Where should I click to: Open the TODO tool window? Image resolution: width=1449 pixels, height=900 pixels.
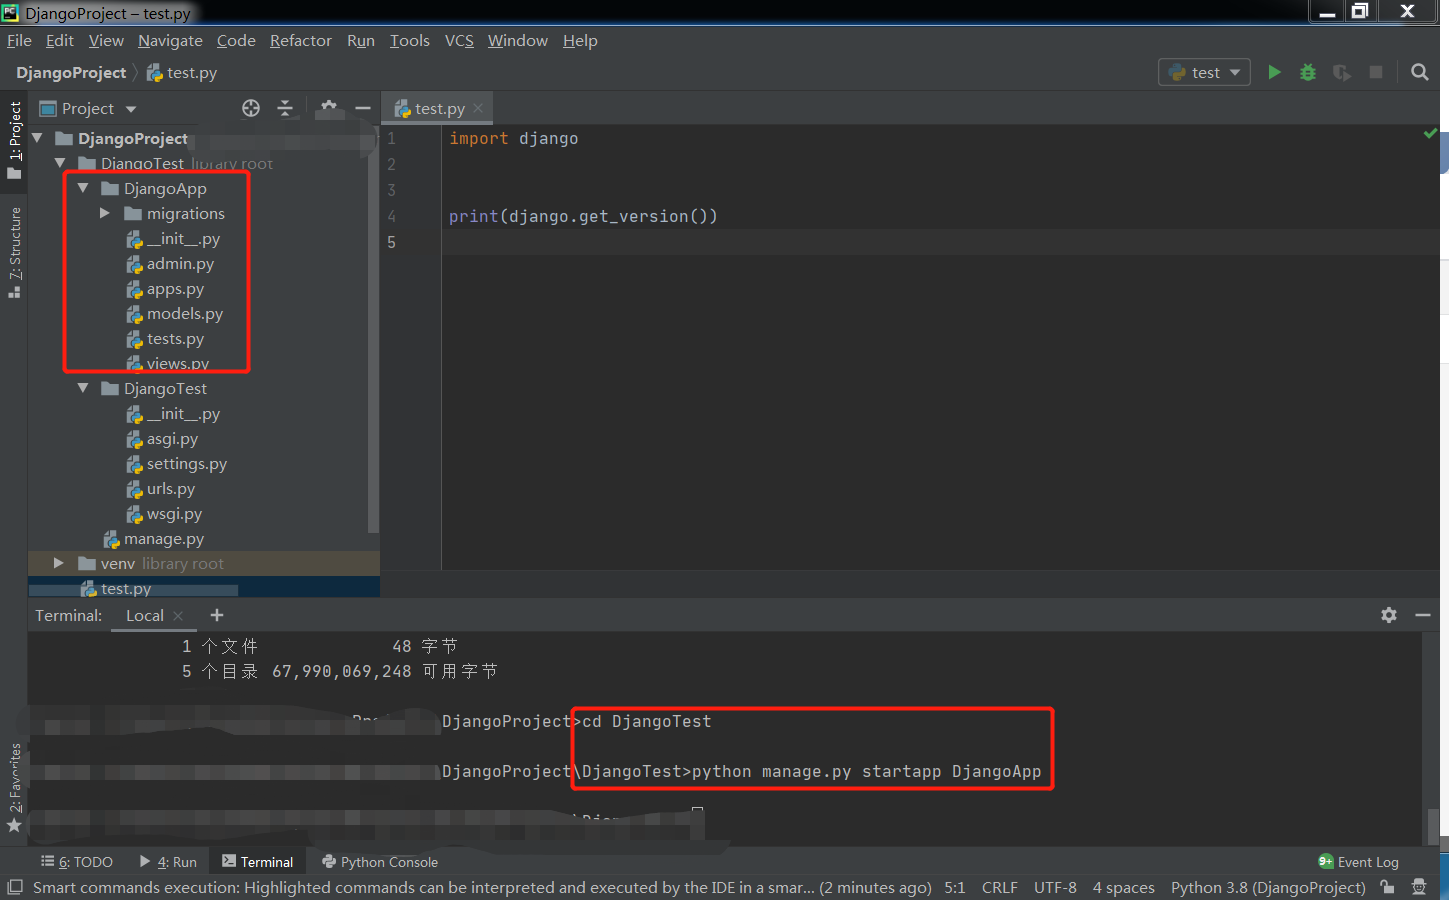pos(77,862)
